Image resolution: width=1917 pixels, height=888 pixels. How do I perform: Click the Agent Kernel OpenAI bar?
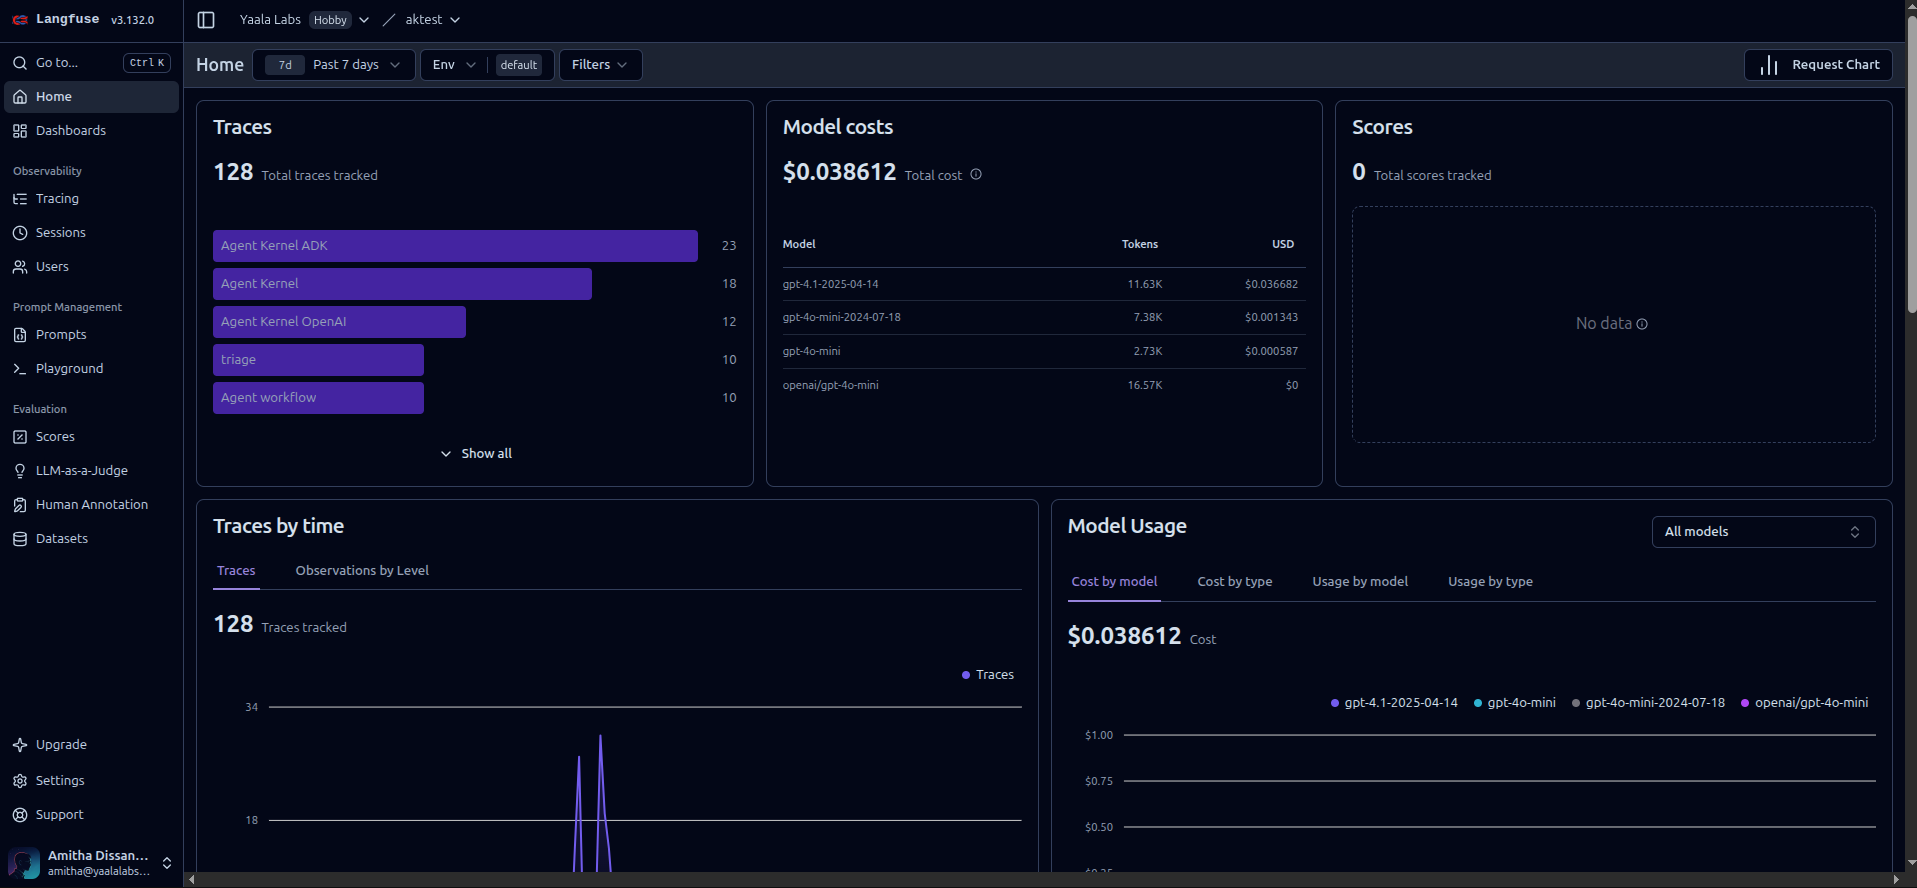coord(339,322)
